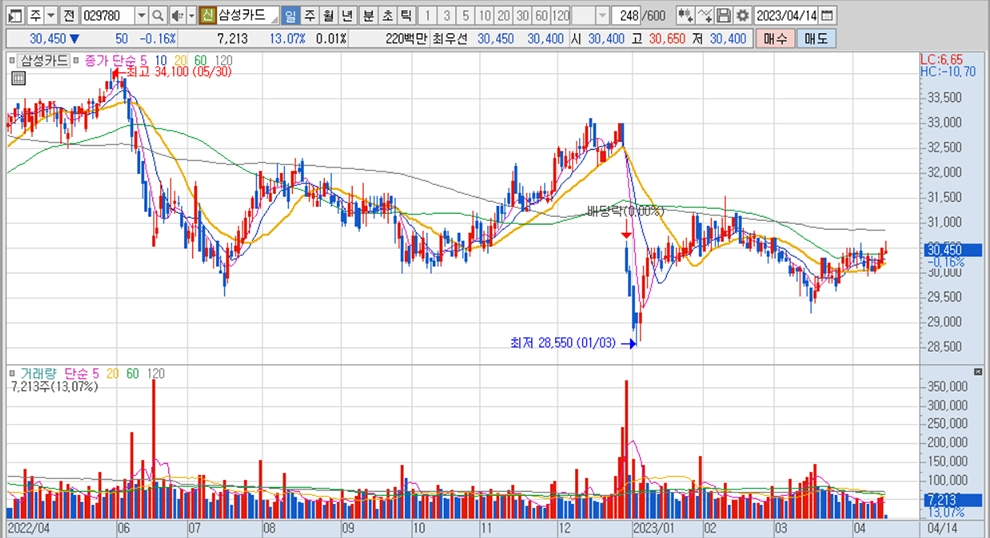The image size is (990, 538).
Task: Select the 일 (daily) period toggle
Action: coord(289,16)
